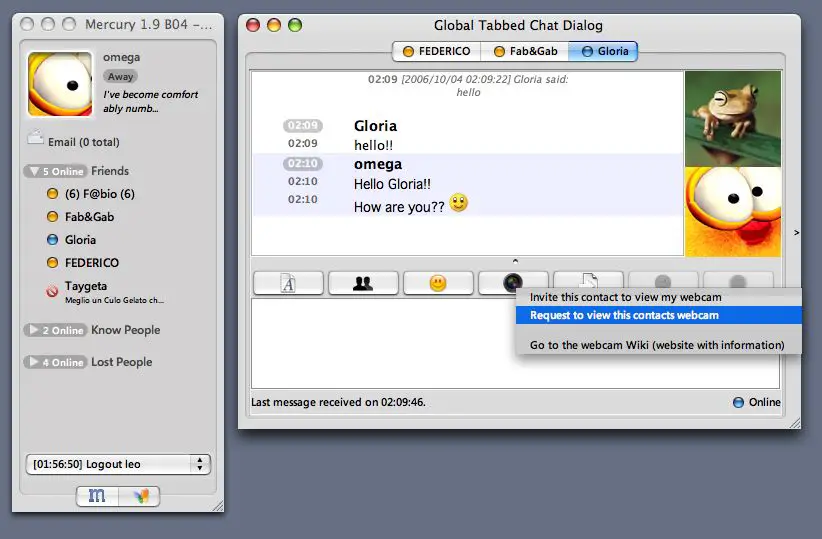Click the webcam toolbar button
This screenshot has width=822, height=539.
(513, 283)
